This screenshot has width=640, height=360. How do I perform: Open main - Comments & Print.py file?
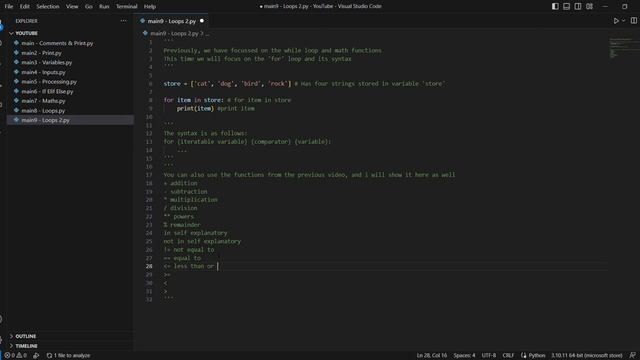click(x=57, y=43)
